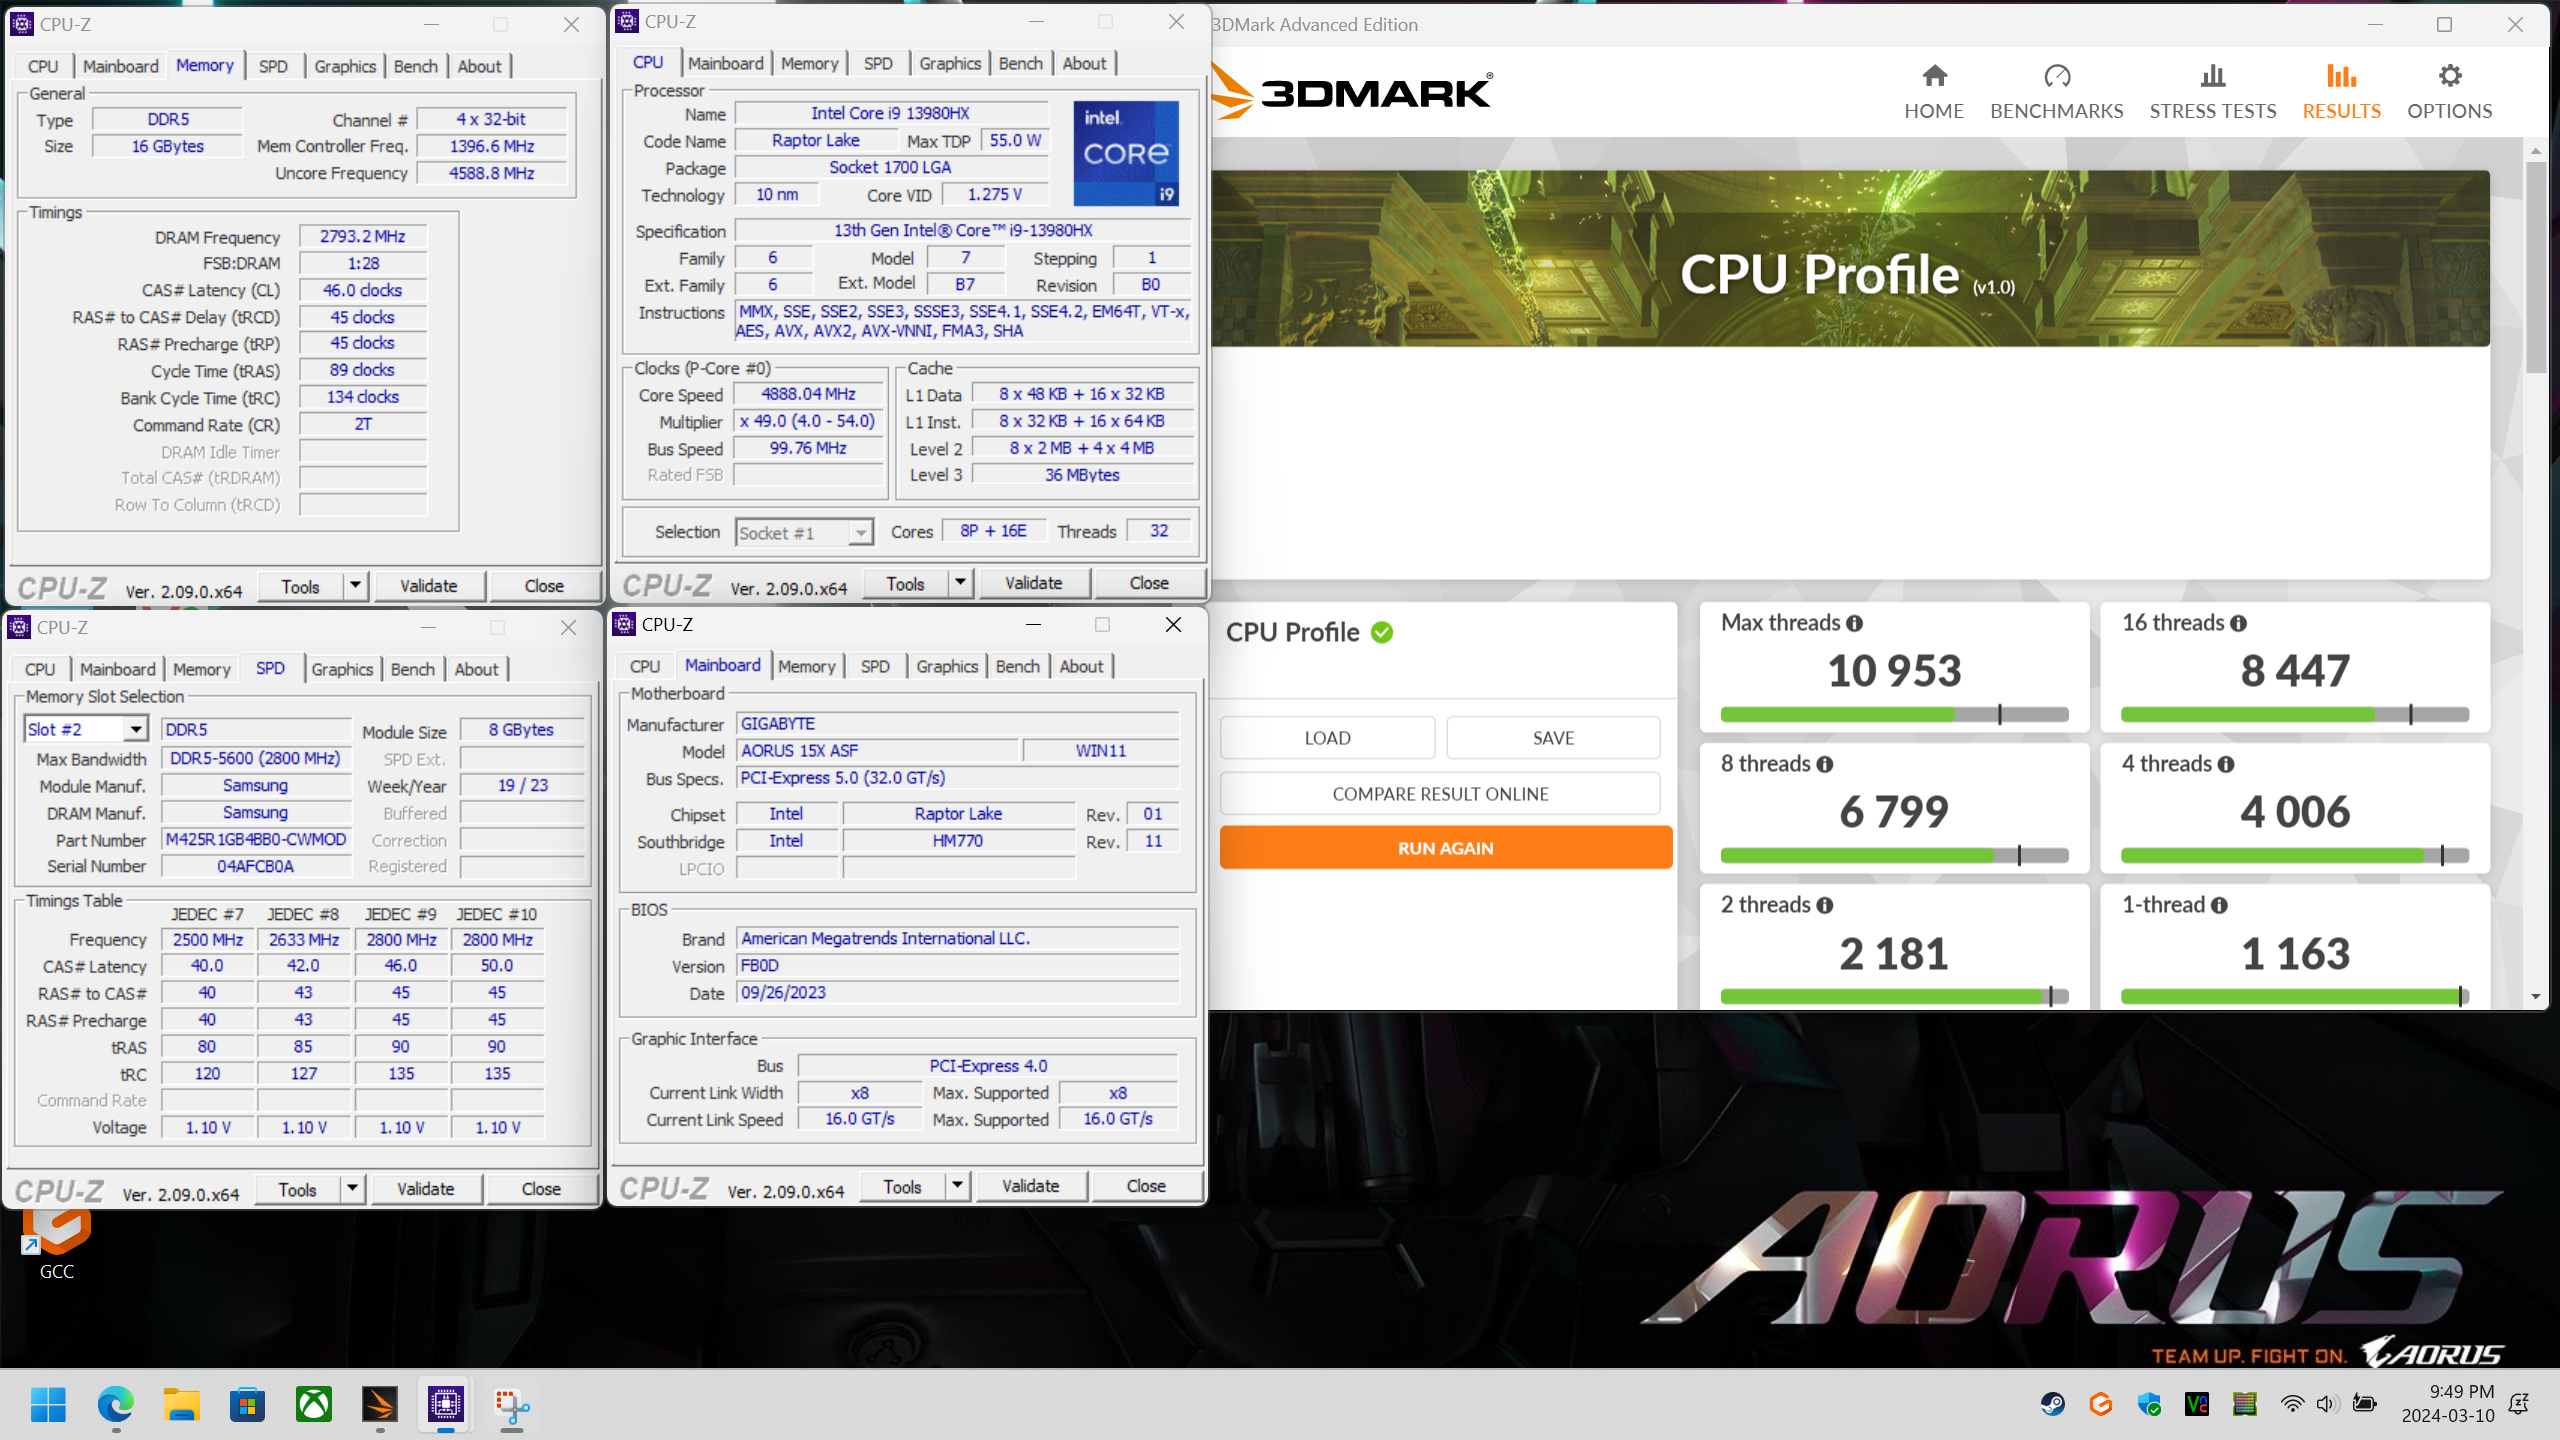
Task: Click the 8 threads info icon
Action: click(x=1825, y=764)
